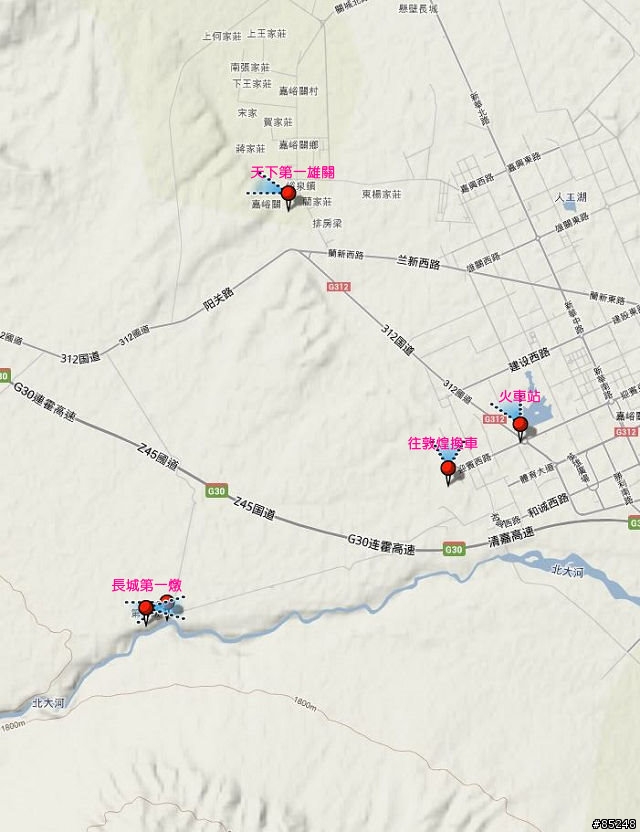640x832 pixels.
Task: Click the 北大河 river label at right
Action: tap(568, 571)
